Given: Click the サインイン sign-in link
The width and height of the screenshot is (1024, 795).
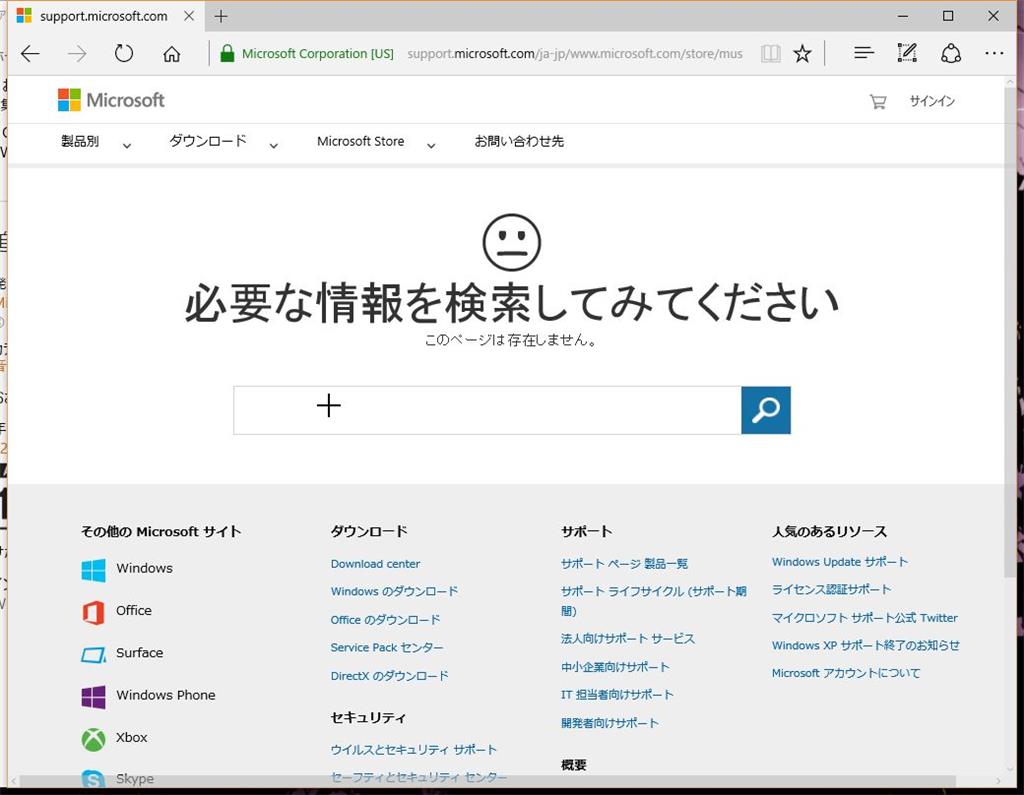Looking at the screenshot, I should [932, 101].
